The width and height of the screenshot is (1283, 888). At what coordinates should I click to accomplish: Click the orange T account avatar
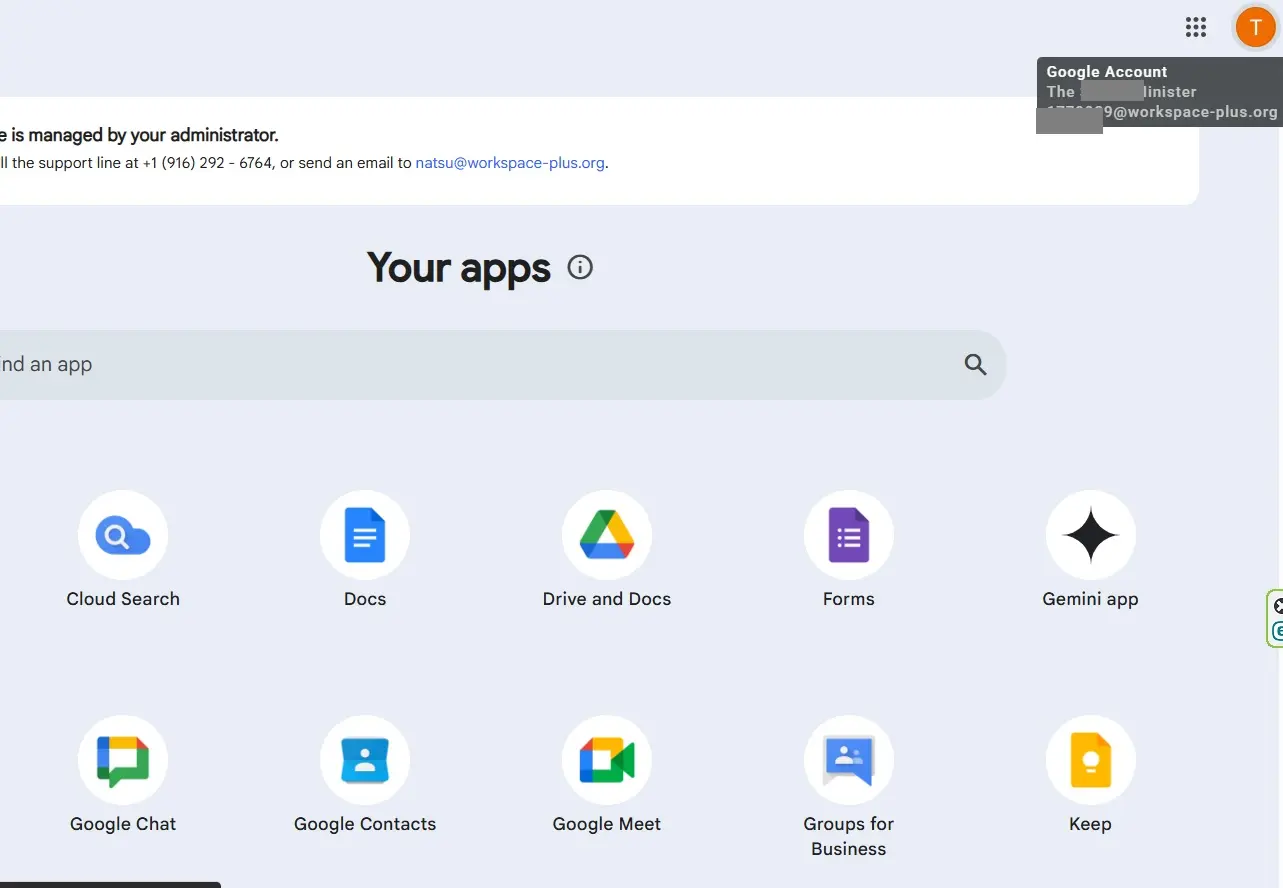[1255, 27]
